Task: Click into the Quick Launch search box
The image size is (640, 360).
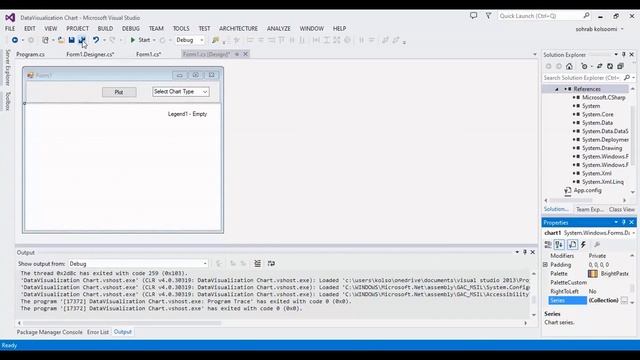Action: pyautogui.click(x=544, y=16)
